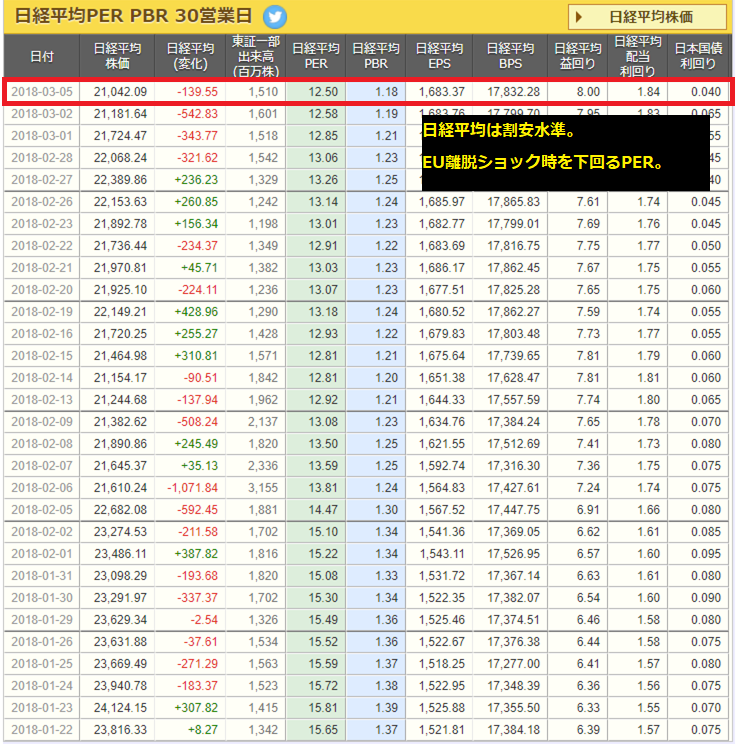Select date cell 2018-02-13
This screenshot has width=736, height=744.
tap(42, 400)
